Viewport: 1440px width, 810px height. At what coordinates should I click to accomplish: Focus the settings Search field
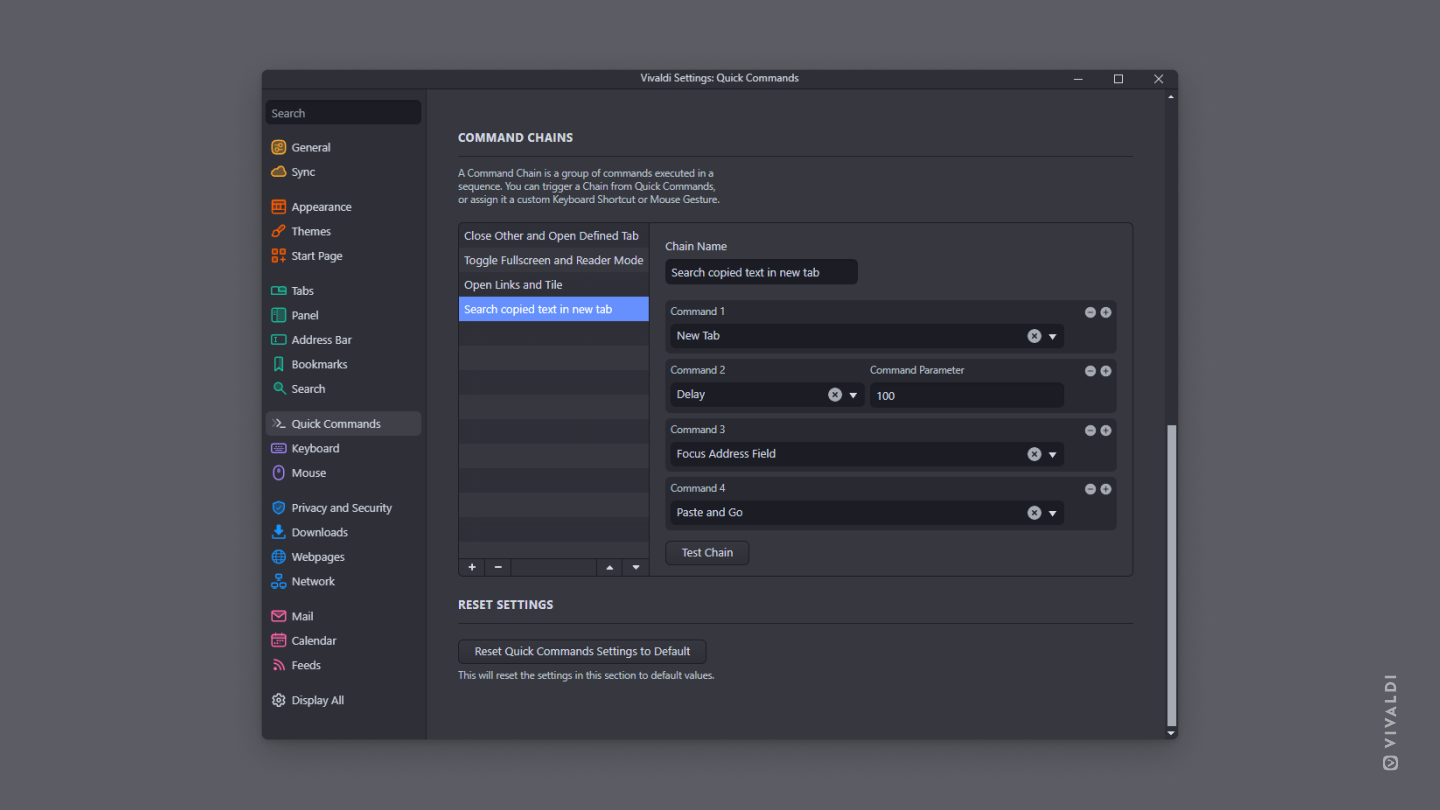coord(343,113)
